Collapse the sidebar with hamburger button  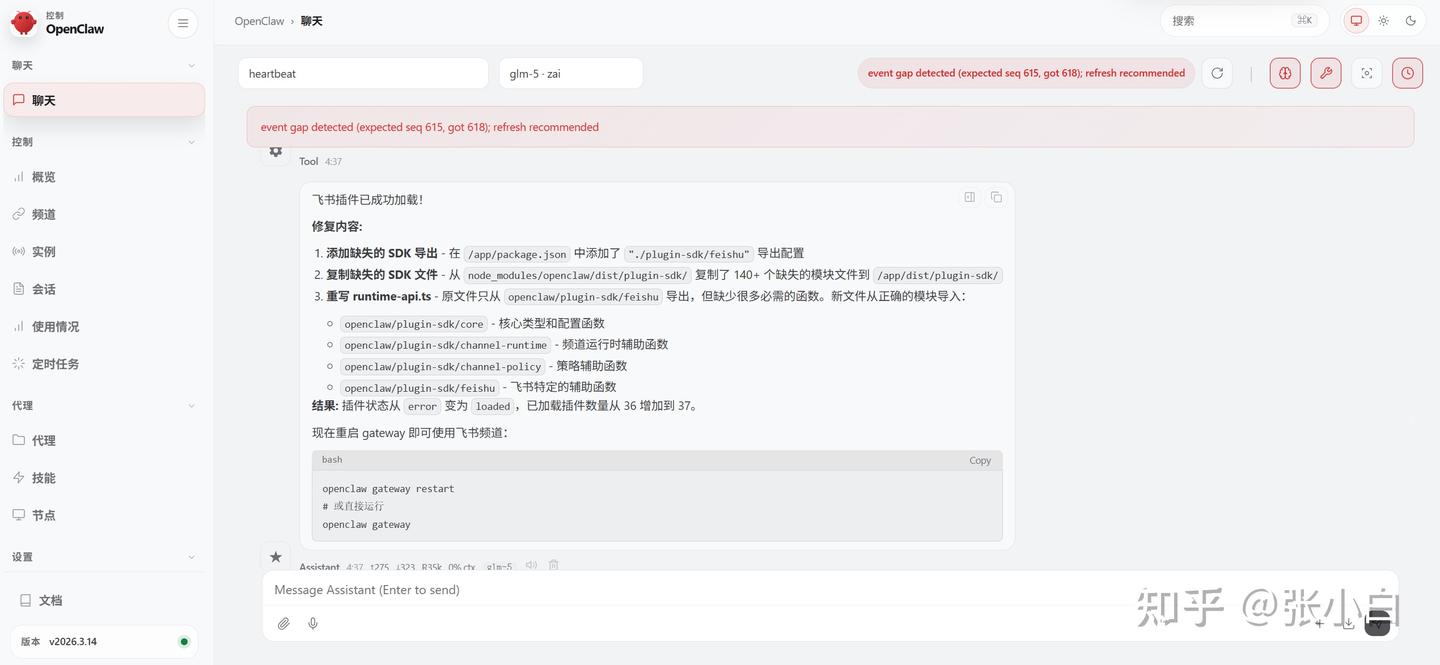click(x=183, y=23)
